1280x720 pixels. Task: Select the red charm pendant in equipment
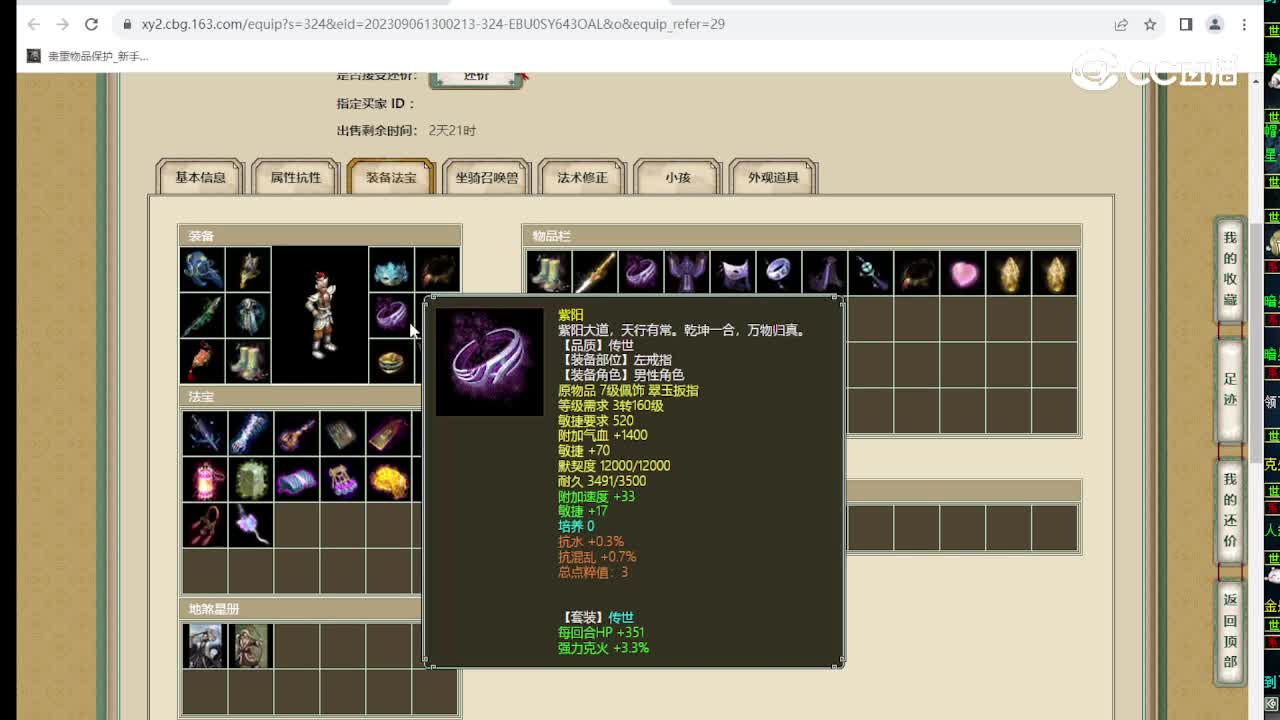point(203,362)
